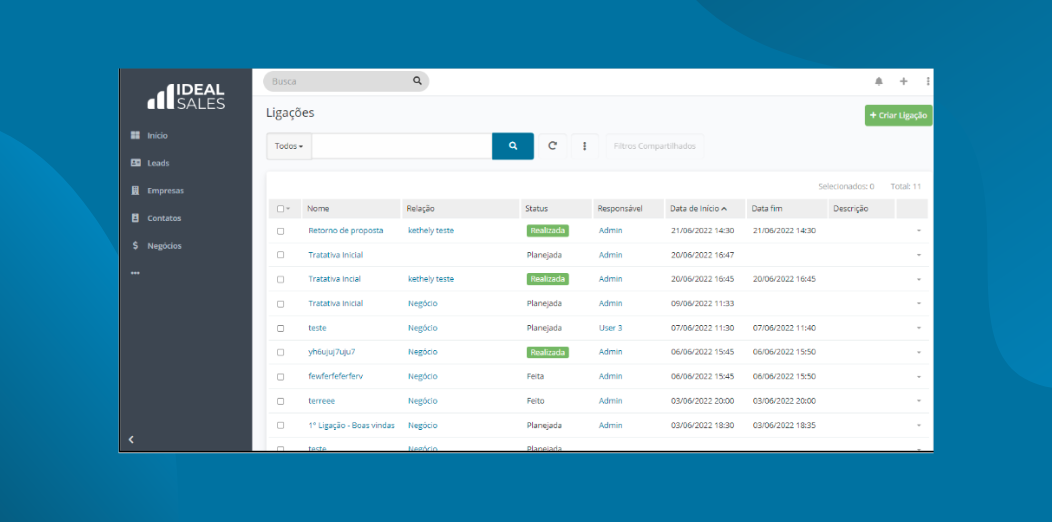This screenshot has width=1052, height=522.
Task: Click the Descrição column header
Action: [851, 209]
